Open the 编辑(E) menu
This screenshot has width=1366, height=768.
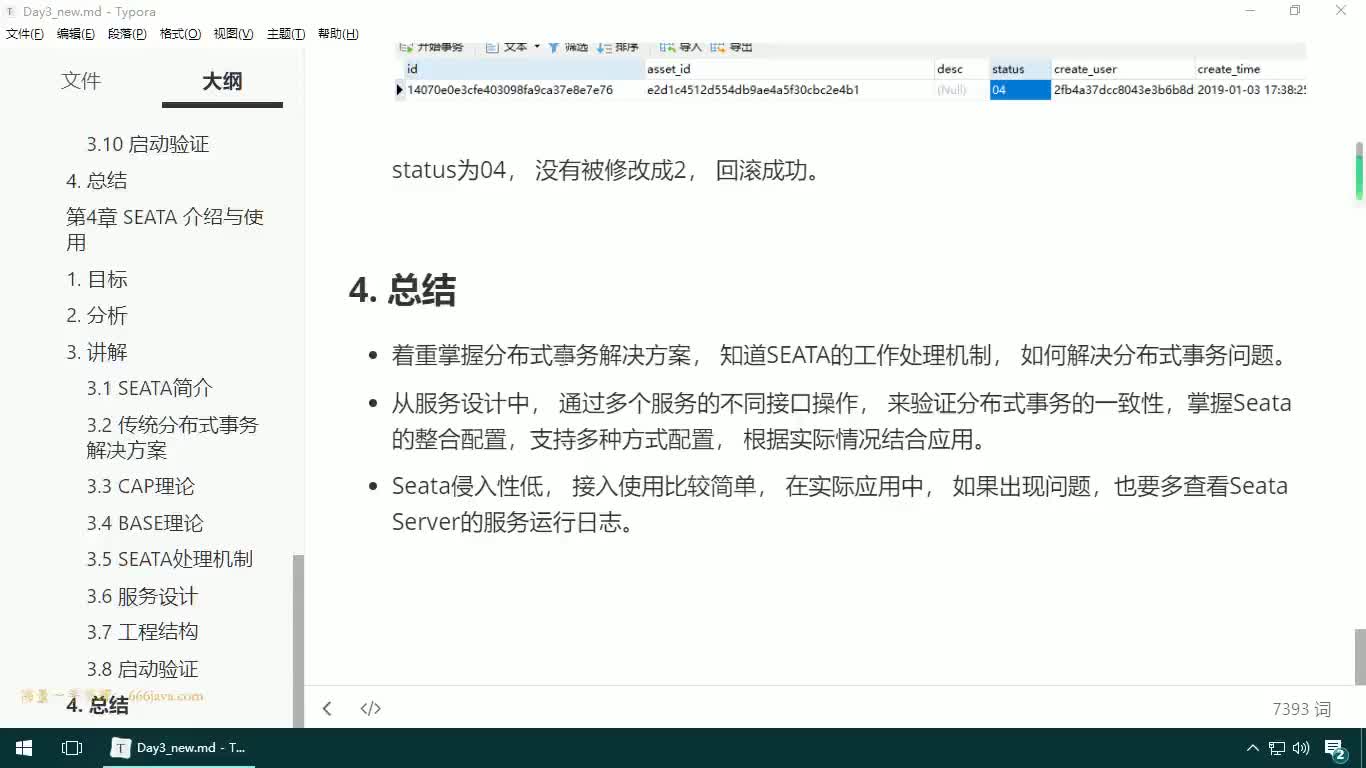[x=75, y=34]
